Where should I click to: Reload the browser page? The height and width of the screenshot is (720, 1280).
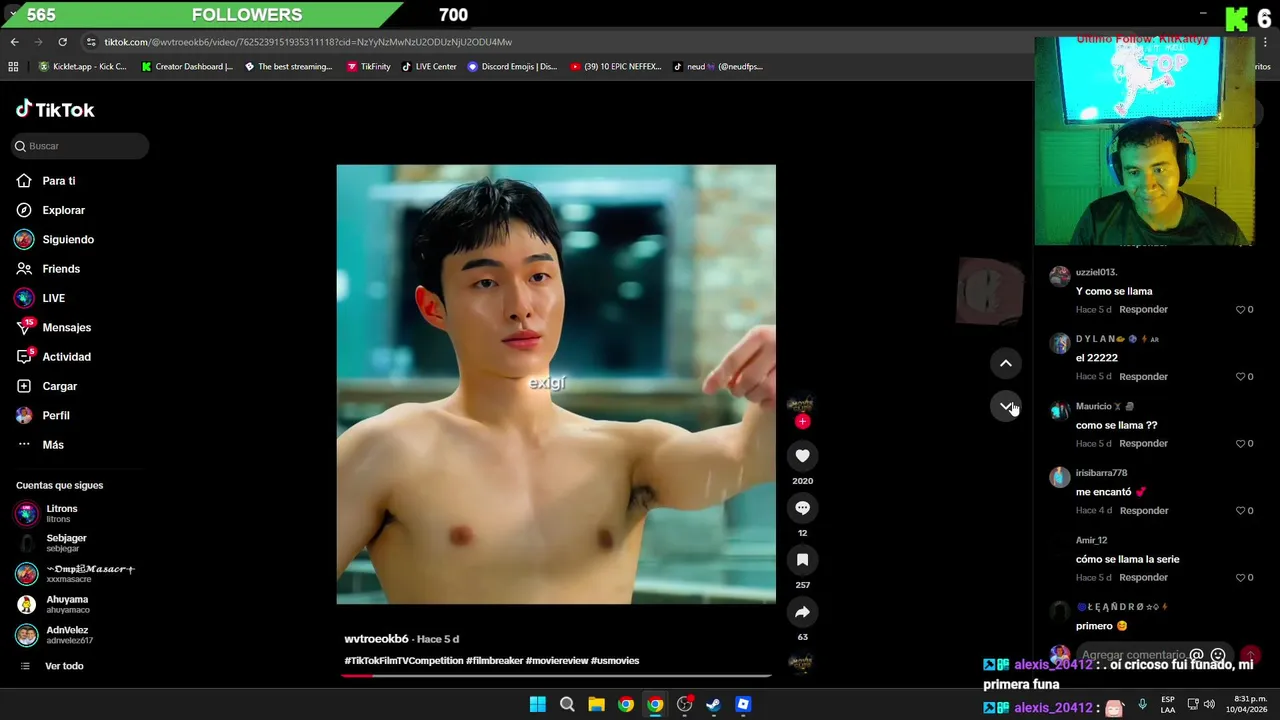click(62, 42)
